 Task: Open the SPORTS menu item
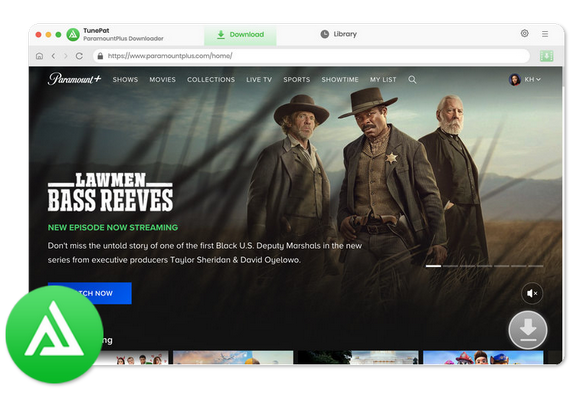pyautogui.click(x=297, y=80)
